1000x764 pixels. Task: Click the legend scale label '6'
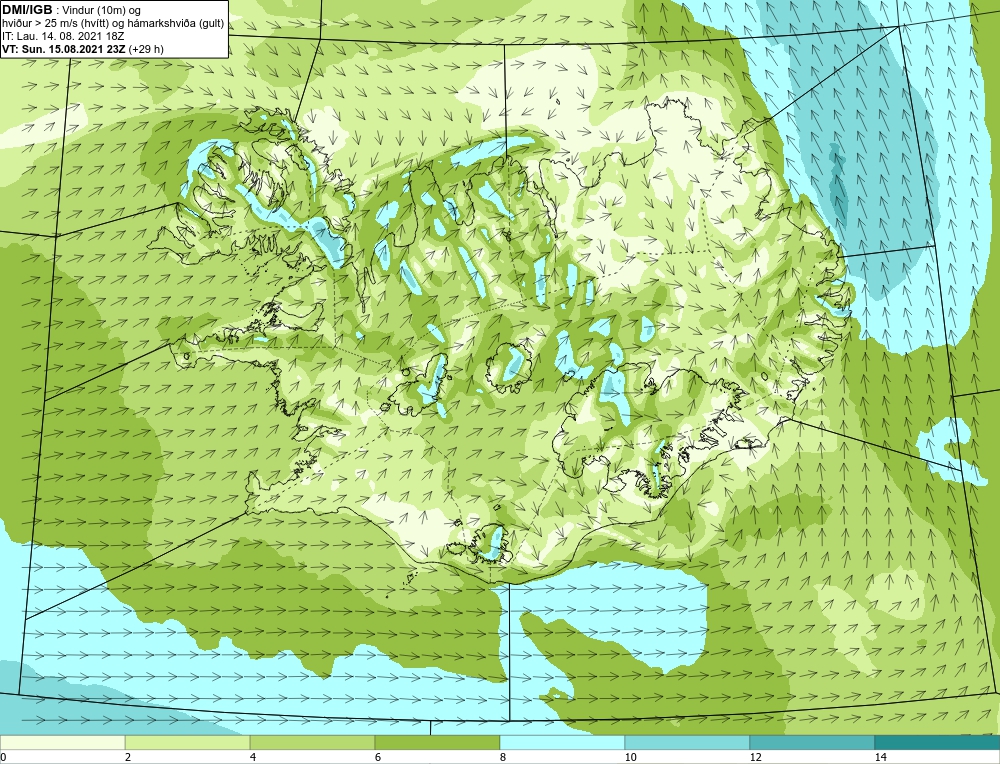pos(378,757)
